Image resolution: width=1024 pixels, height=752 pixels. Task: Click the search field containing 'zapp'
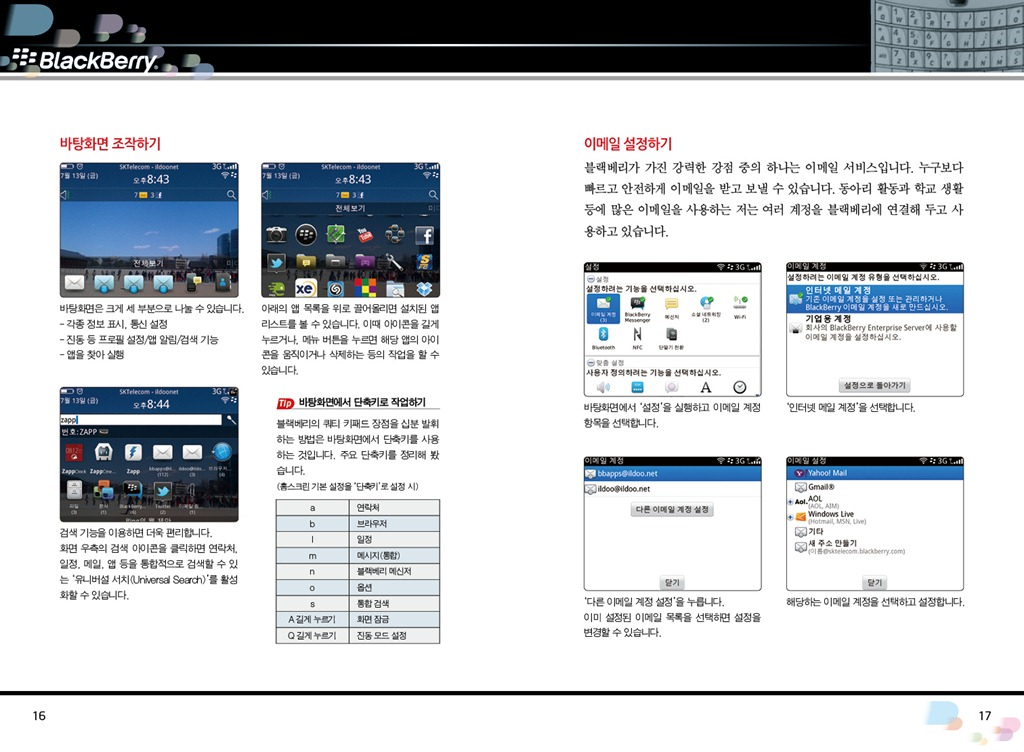pos(140,420)
